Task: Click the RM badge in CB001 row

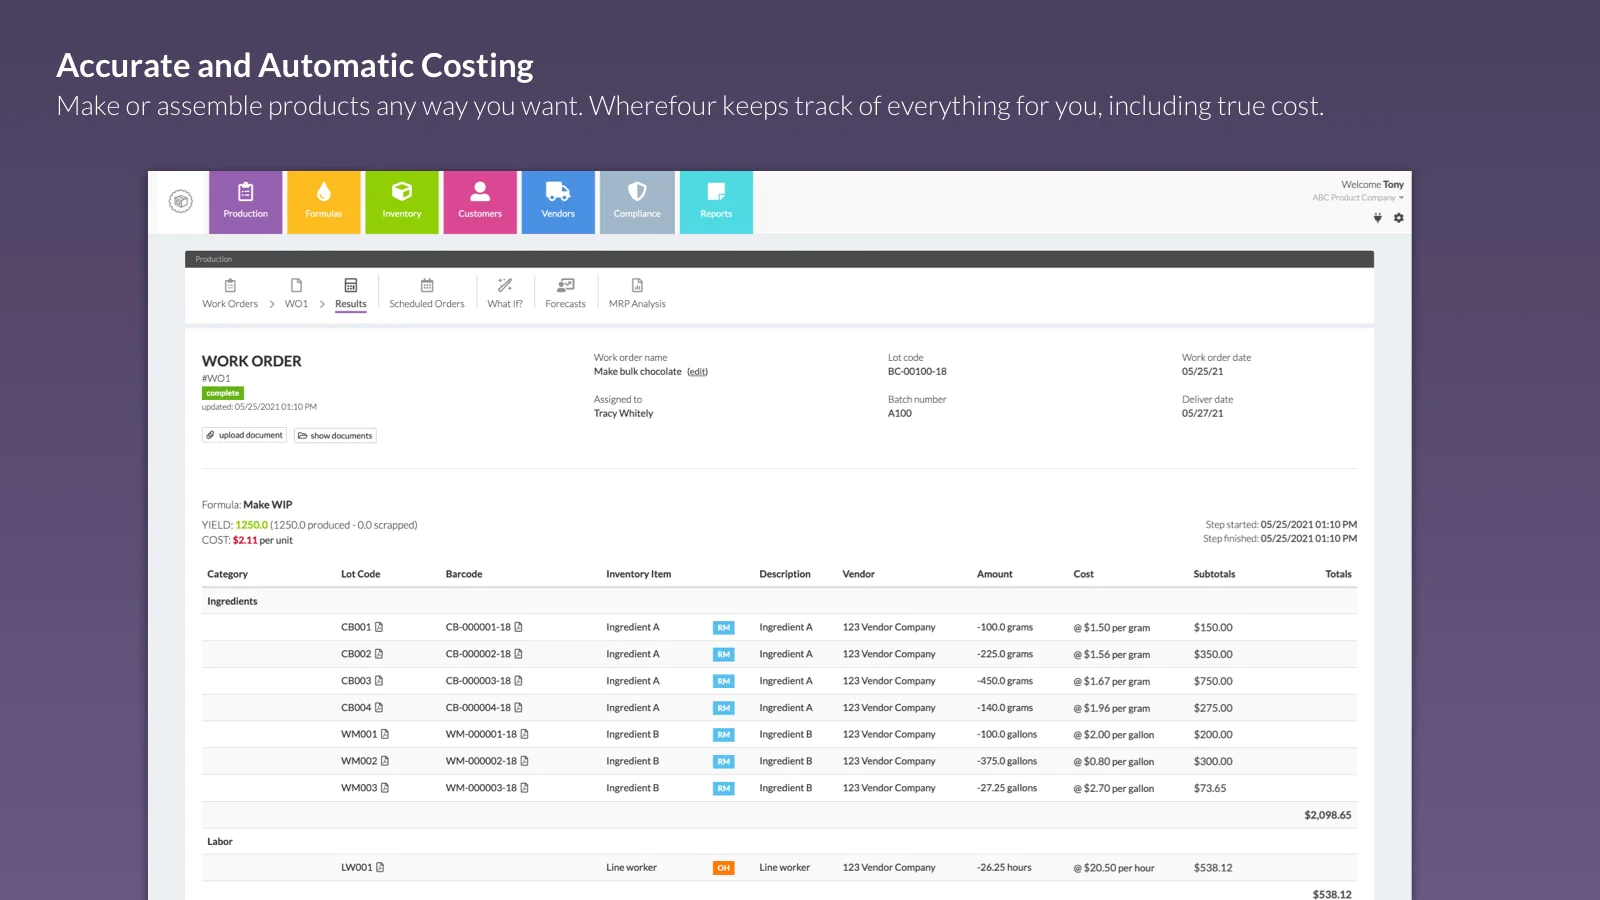Action: pos(723,628)
